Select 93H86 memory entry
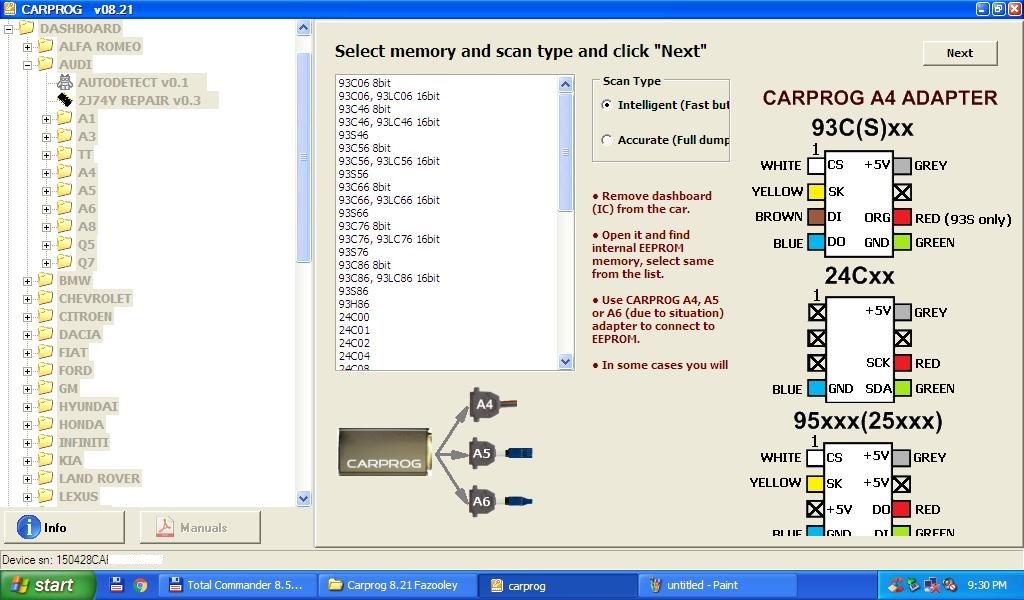The height and width of the screenshot is (600, 1024). [353, 304]
